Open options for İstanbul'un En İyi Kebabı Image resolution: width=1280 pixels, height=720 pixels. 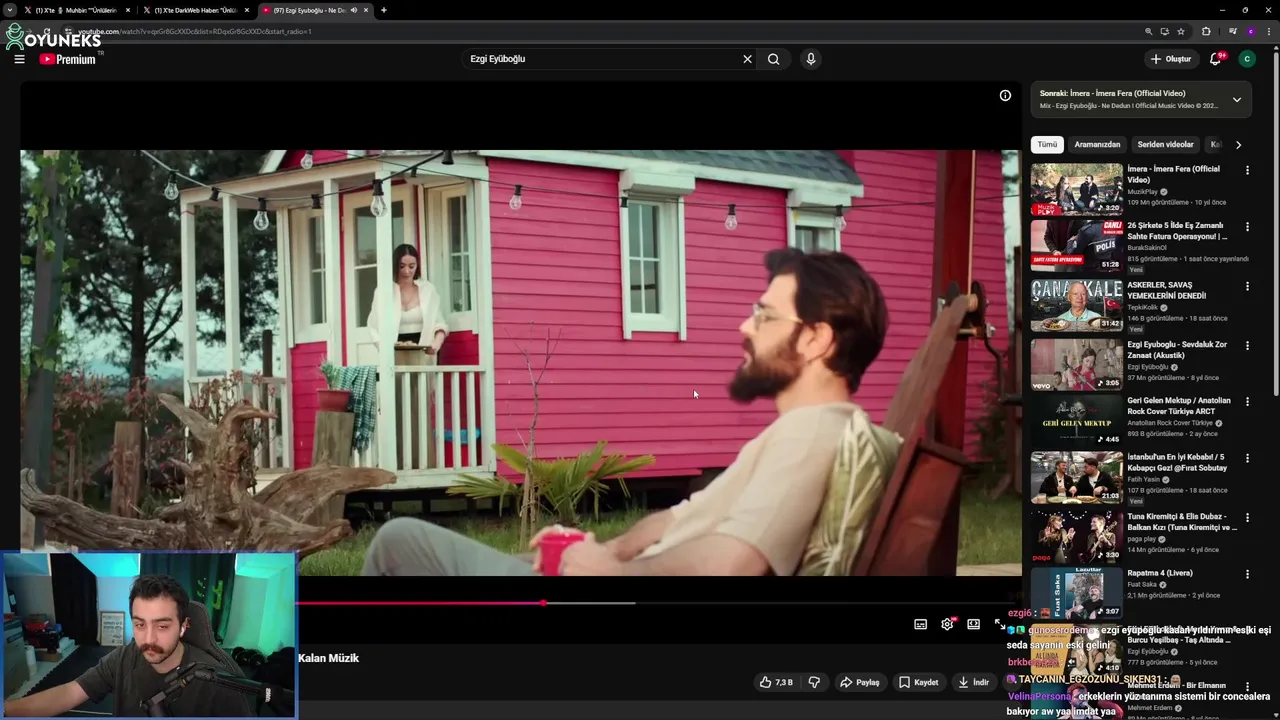coord(1247,458)
